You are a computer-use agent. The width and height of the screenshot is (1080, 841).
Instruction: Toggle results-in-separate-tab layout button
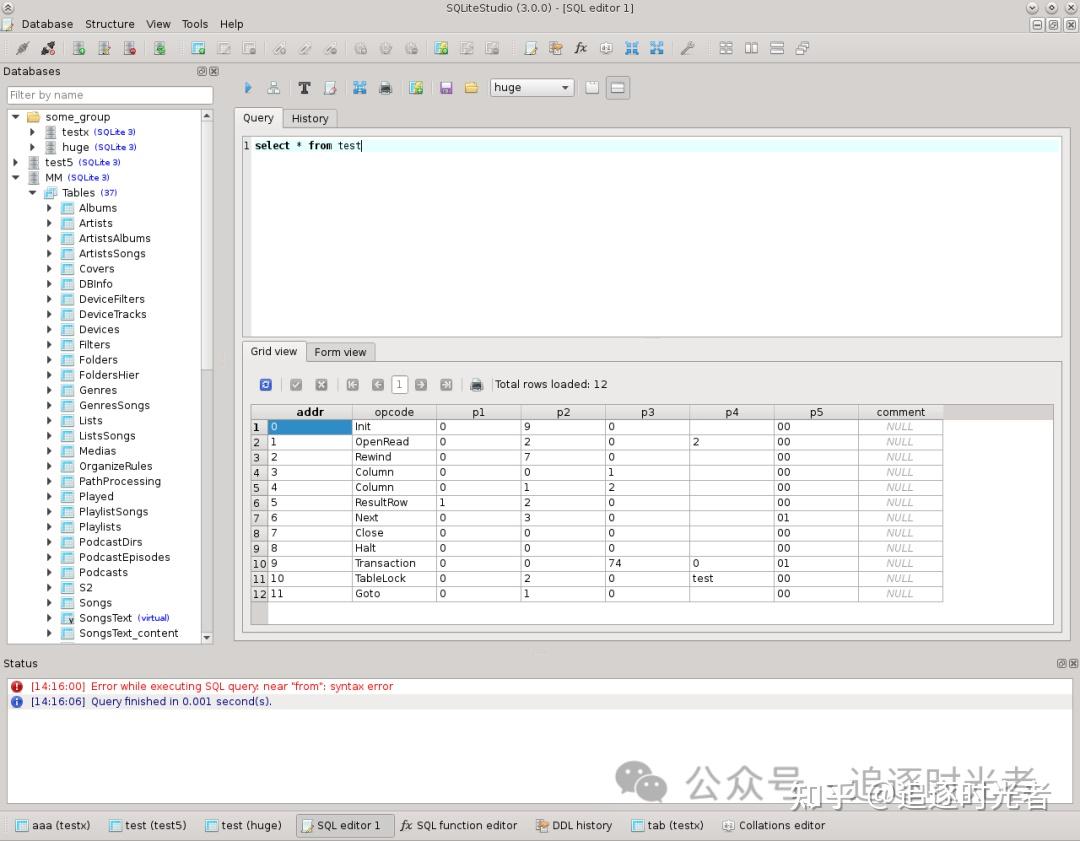coord(592,88)
